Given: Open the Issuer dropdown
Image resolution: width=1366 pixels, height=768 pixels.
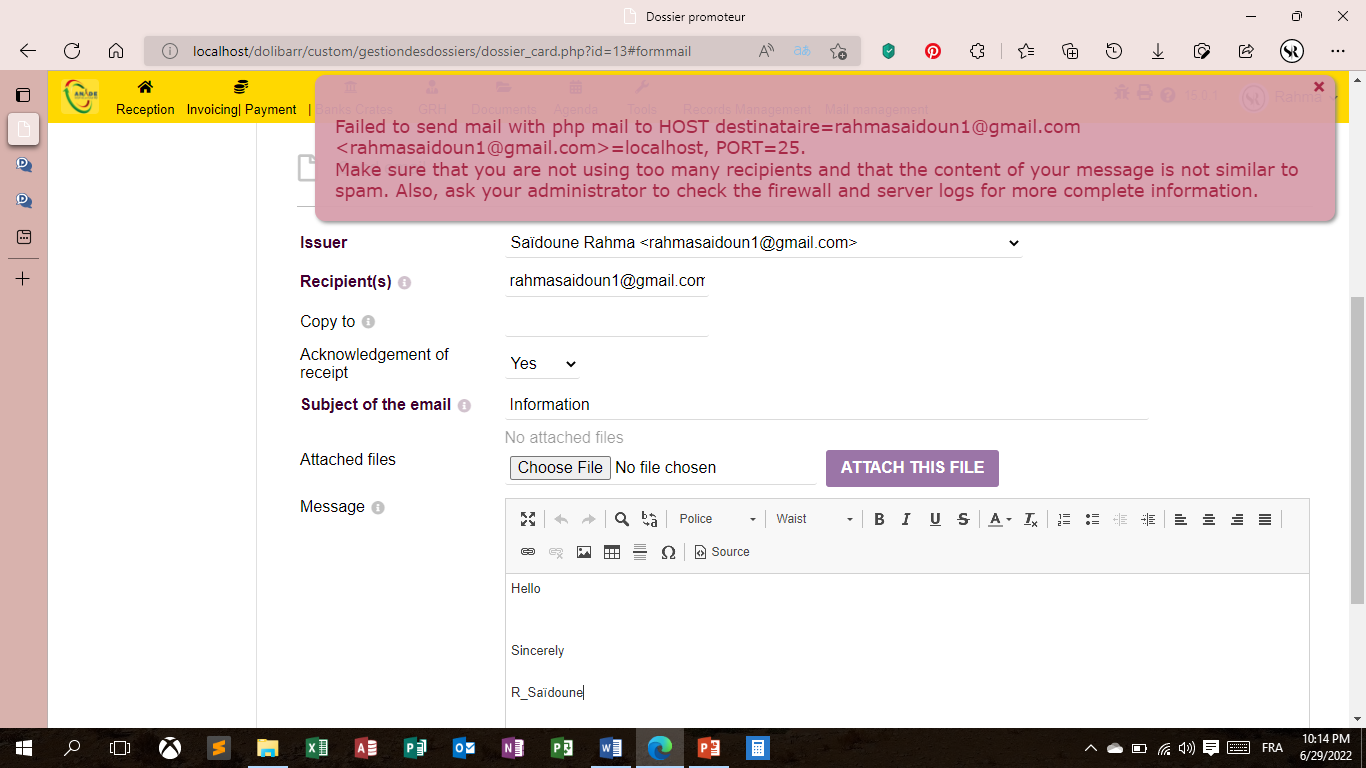Looking at the screenshot, I should coord(764,243).
